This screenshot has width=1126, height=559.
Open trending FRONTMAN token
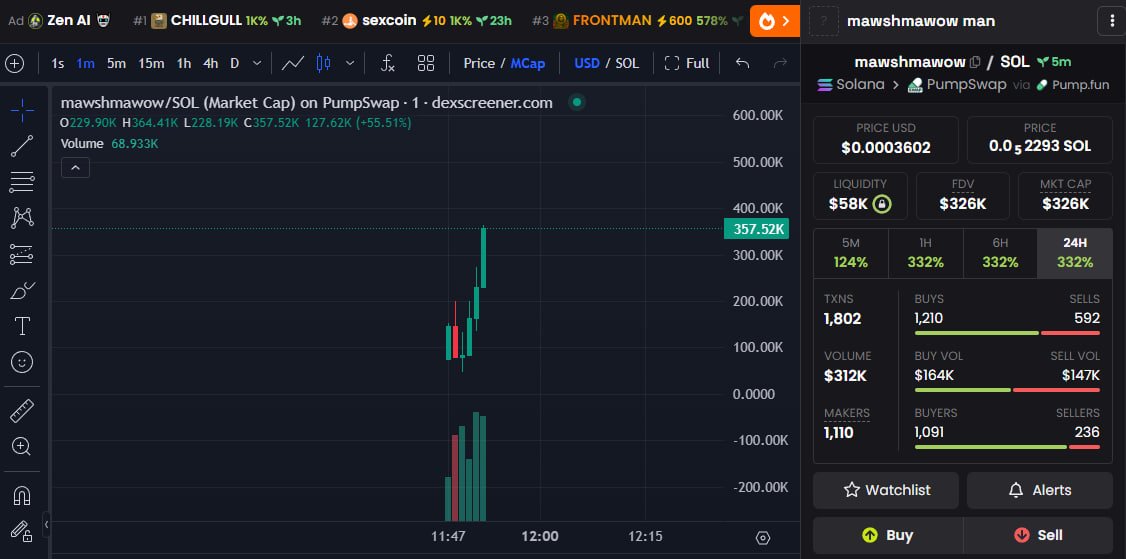coord(638,21)
